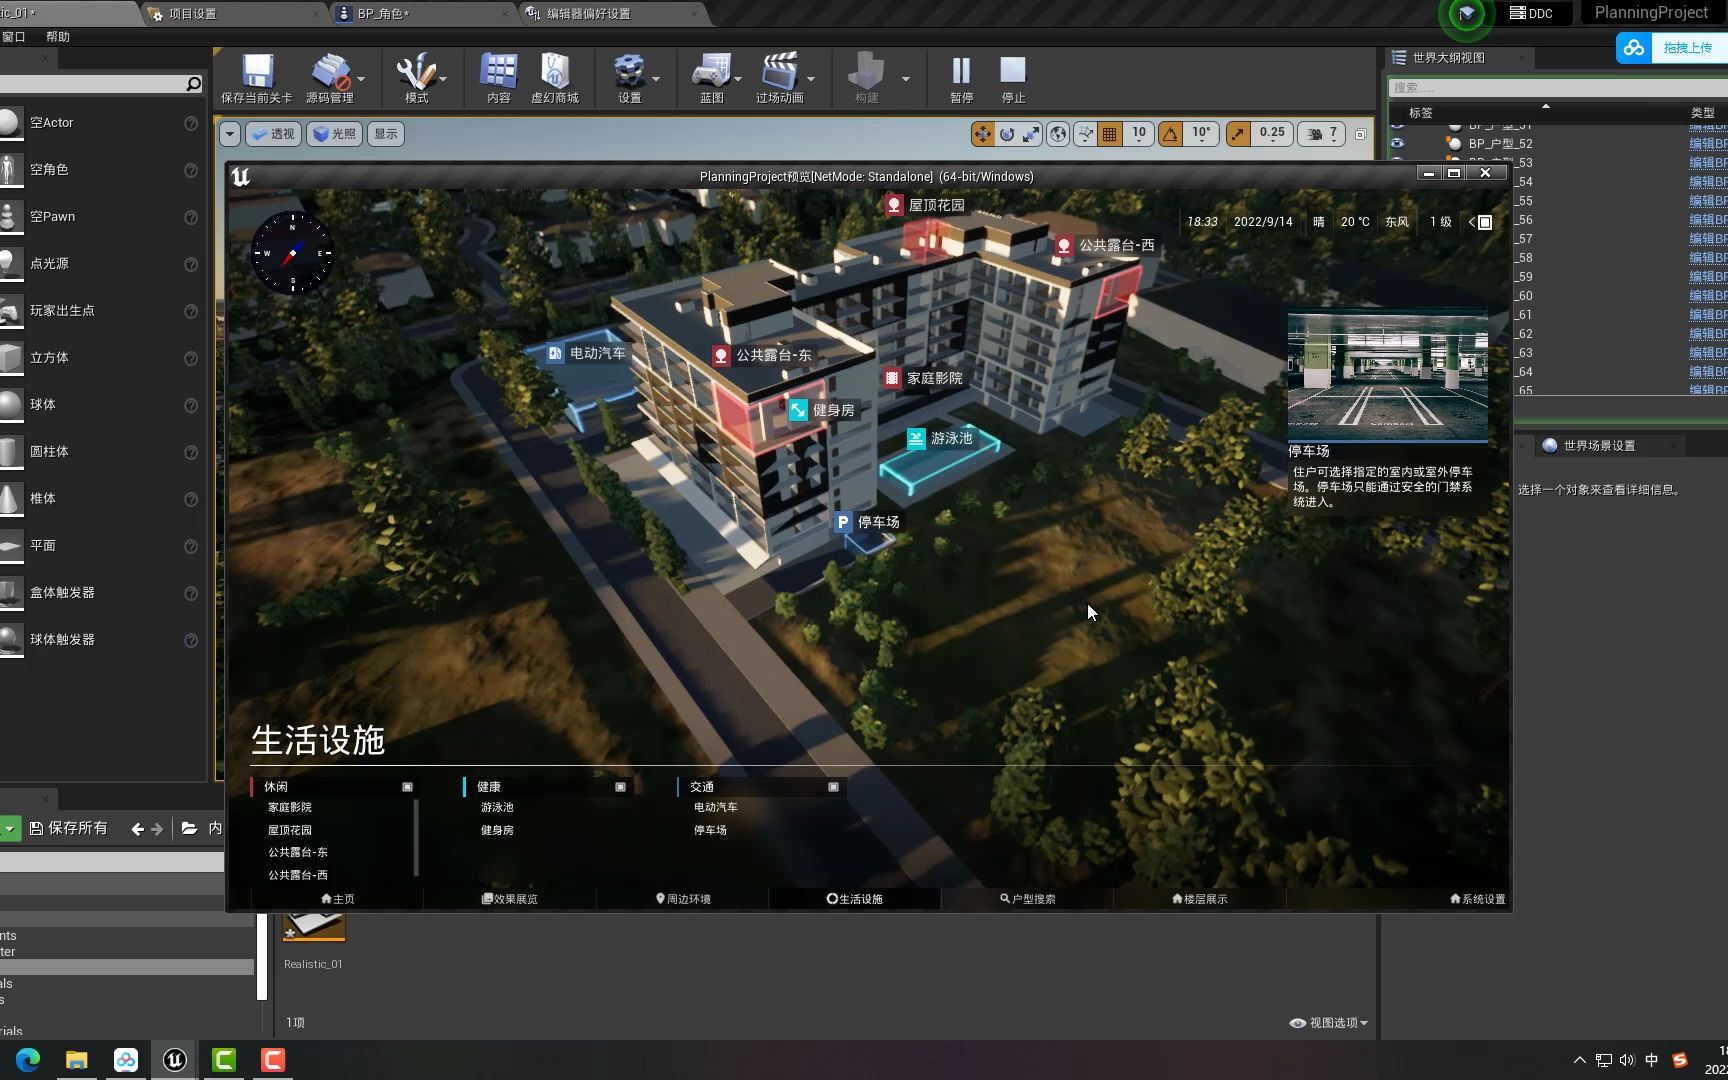Open the Source Control toolbar icon

[329, 79]
